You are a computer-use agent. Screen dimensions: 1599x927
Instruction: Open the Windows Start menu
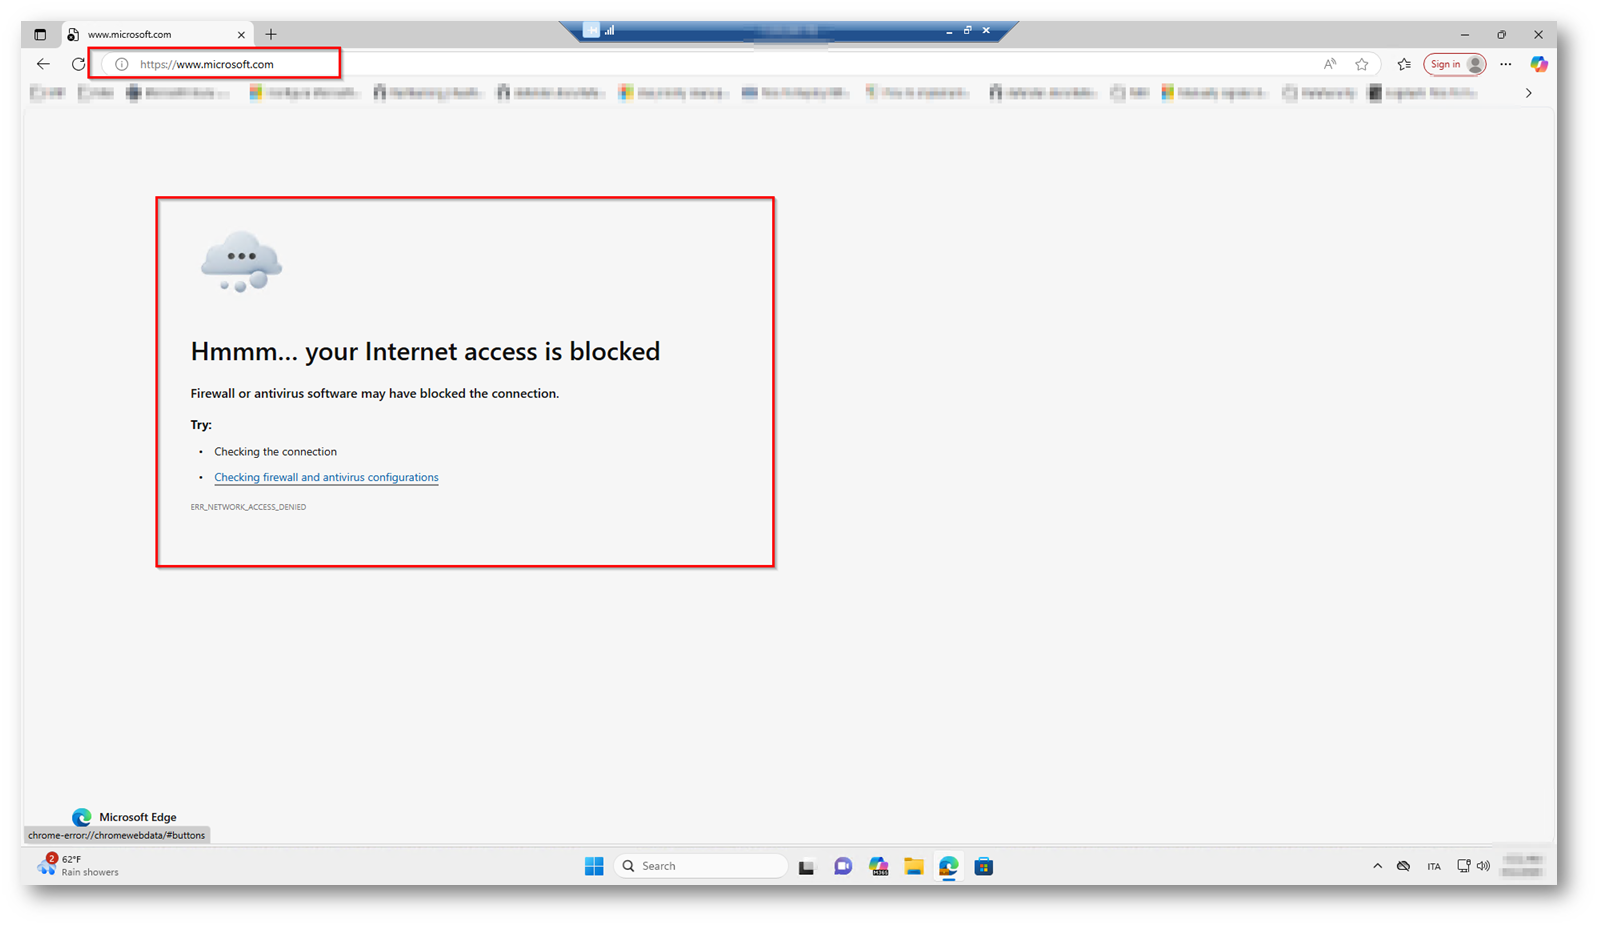(x=594, y=866)
